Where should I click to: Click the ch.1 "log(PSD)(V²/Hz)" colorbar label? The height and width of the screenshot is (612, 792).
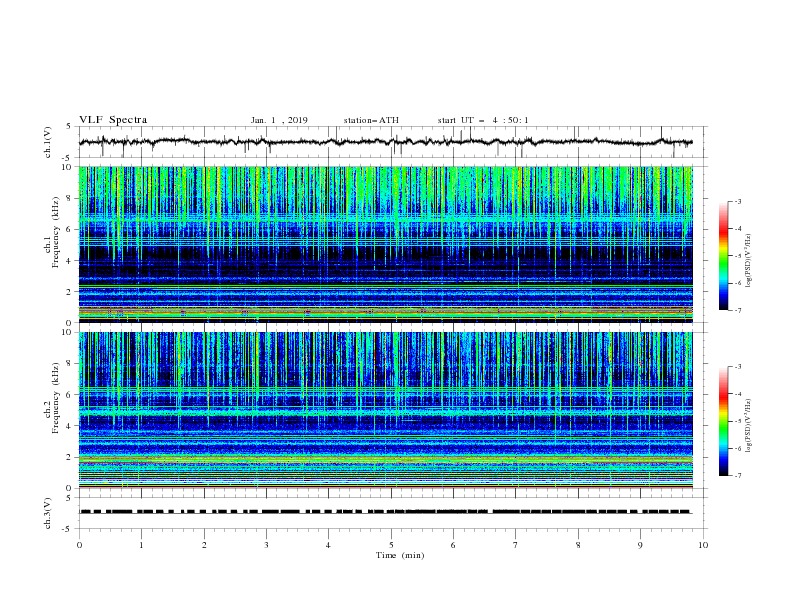click(749, 261)
